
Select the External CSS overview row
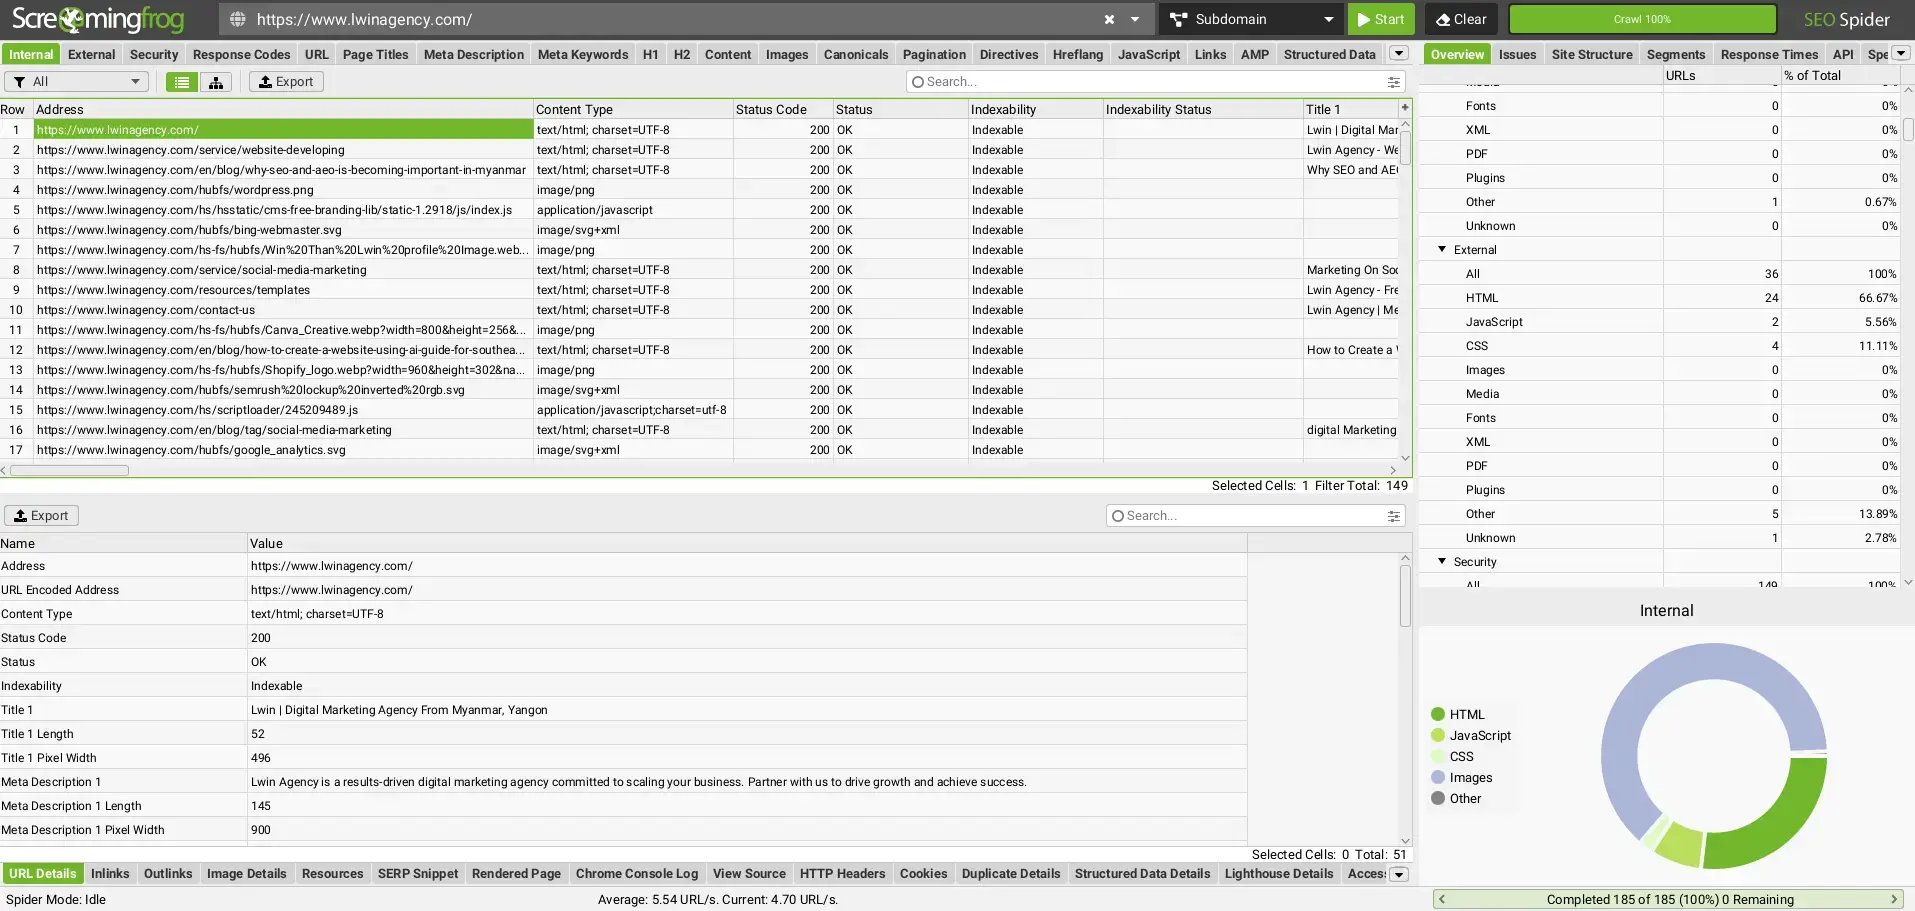point(1660,346)
